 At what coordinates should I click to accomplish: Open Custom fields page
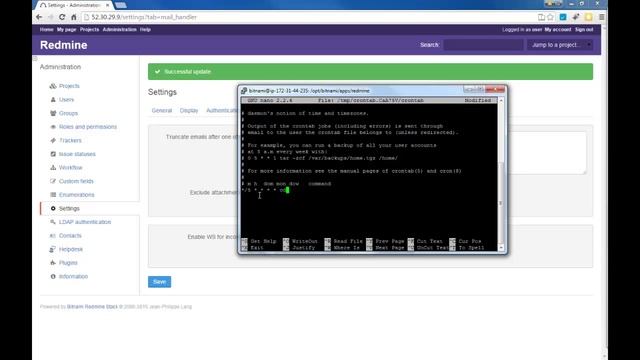[76, 181]
